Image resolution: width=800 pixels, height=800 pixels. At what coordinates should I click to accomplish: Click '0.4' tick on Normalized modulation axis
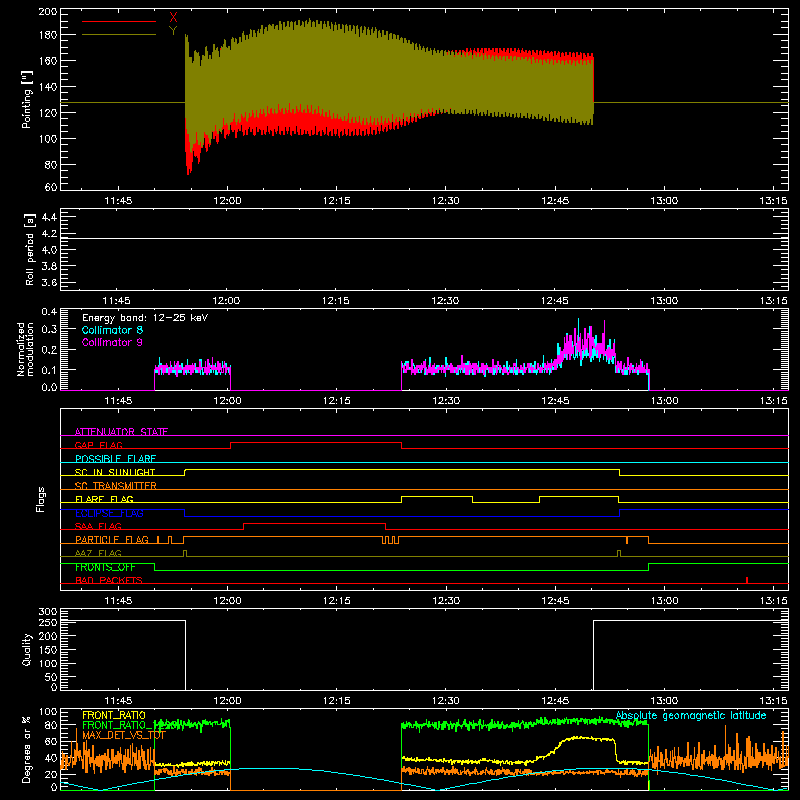click(49, 311)
